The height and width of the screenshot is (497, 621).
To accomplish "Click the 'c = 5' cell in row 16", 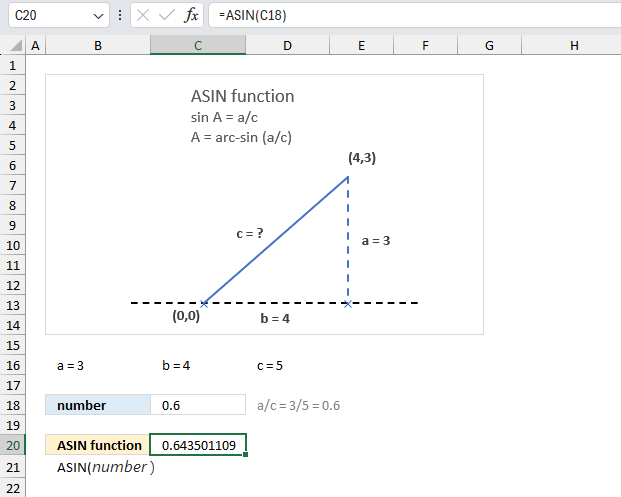I will (x=270, y=366).
